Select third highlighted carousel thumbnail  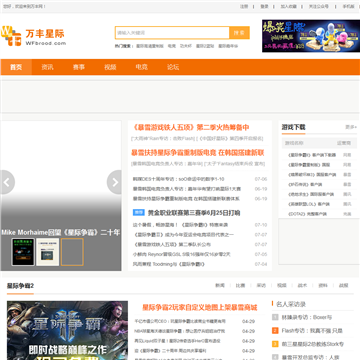72,252
